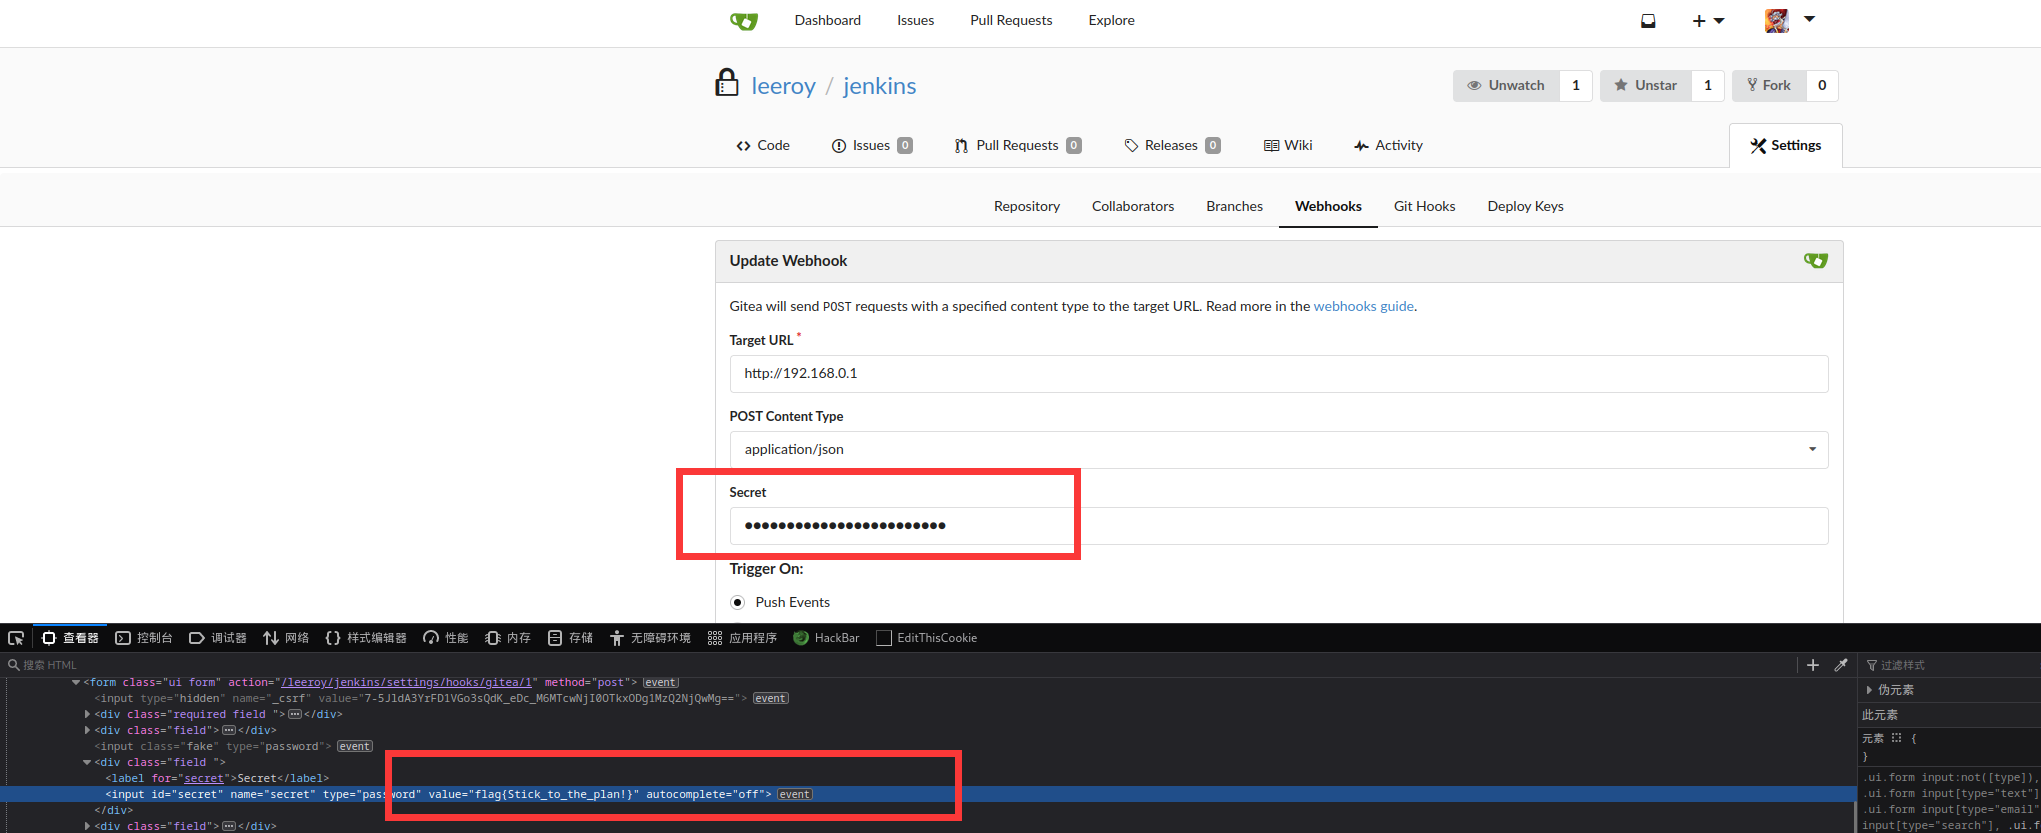This screenshot has height=833, width=2041.
Task: Fork the jenkins repository
Action: [x=1768, y=86]
